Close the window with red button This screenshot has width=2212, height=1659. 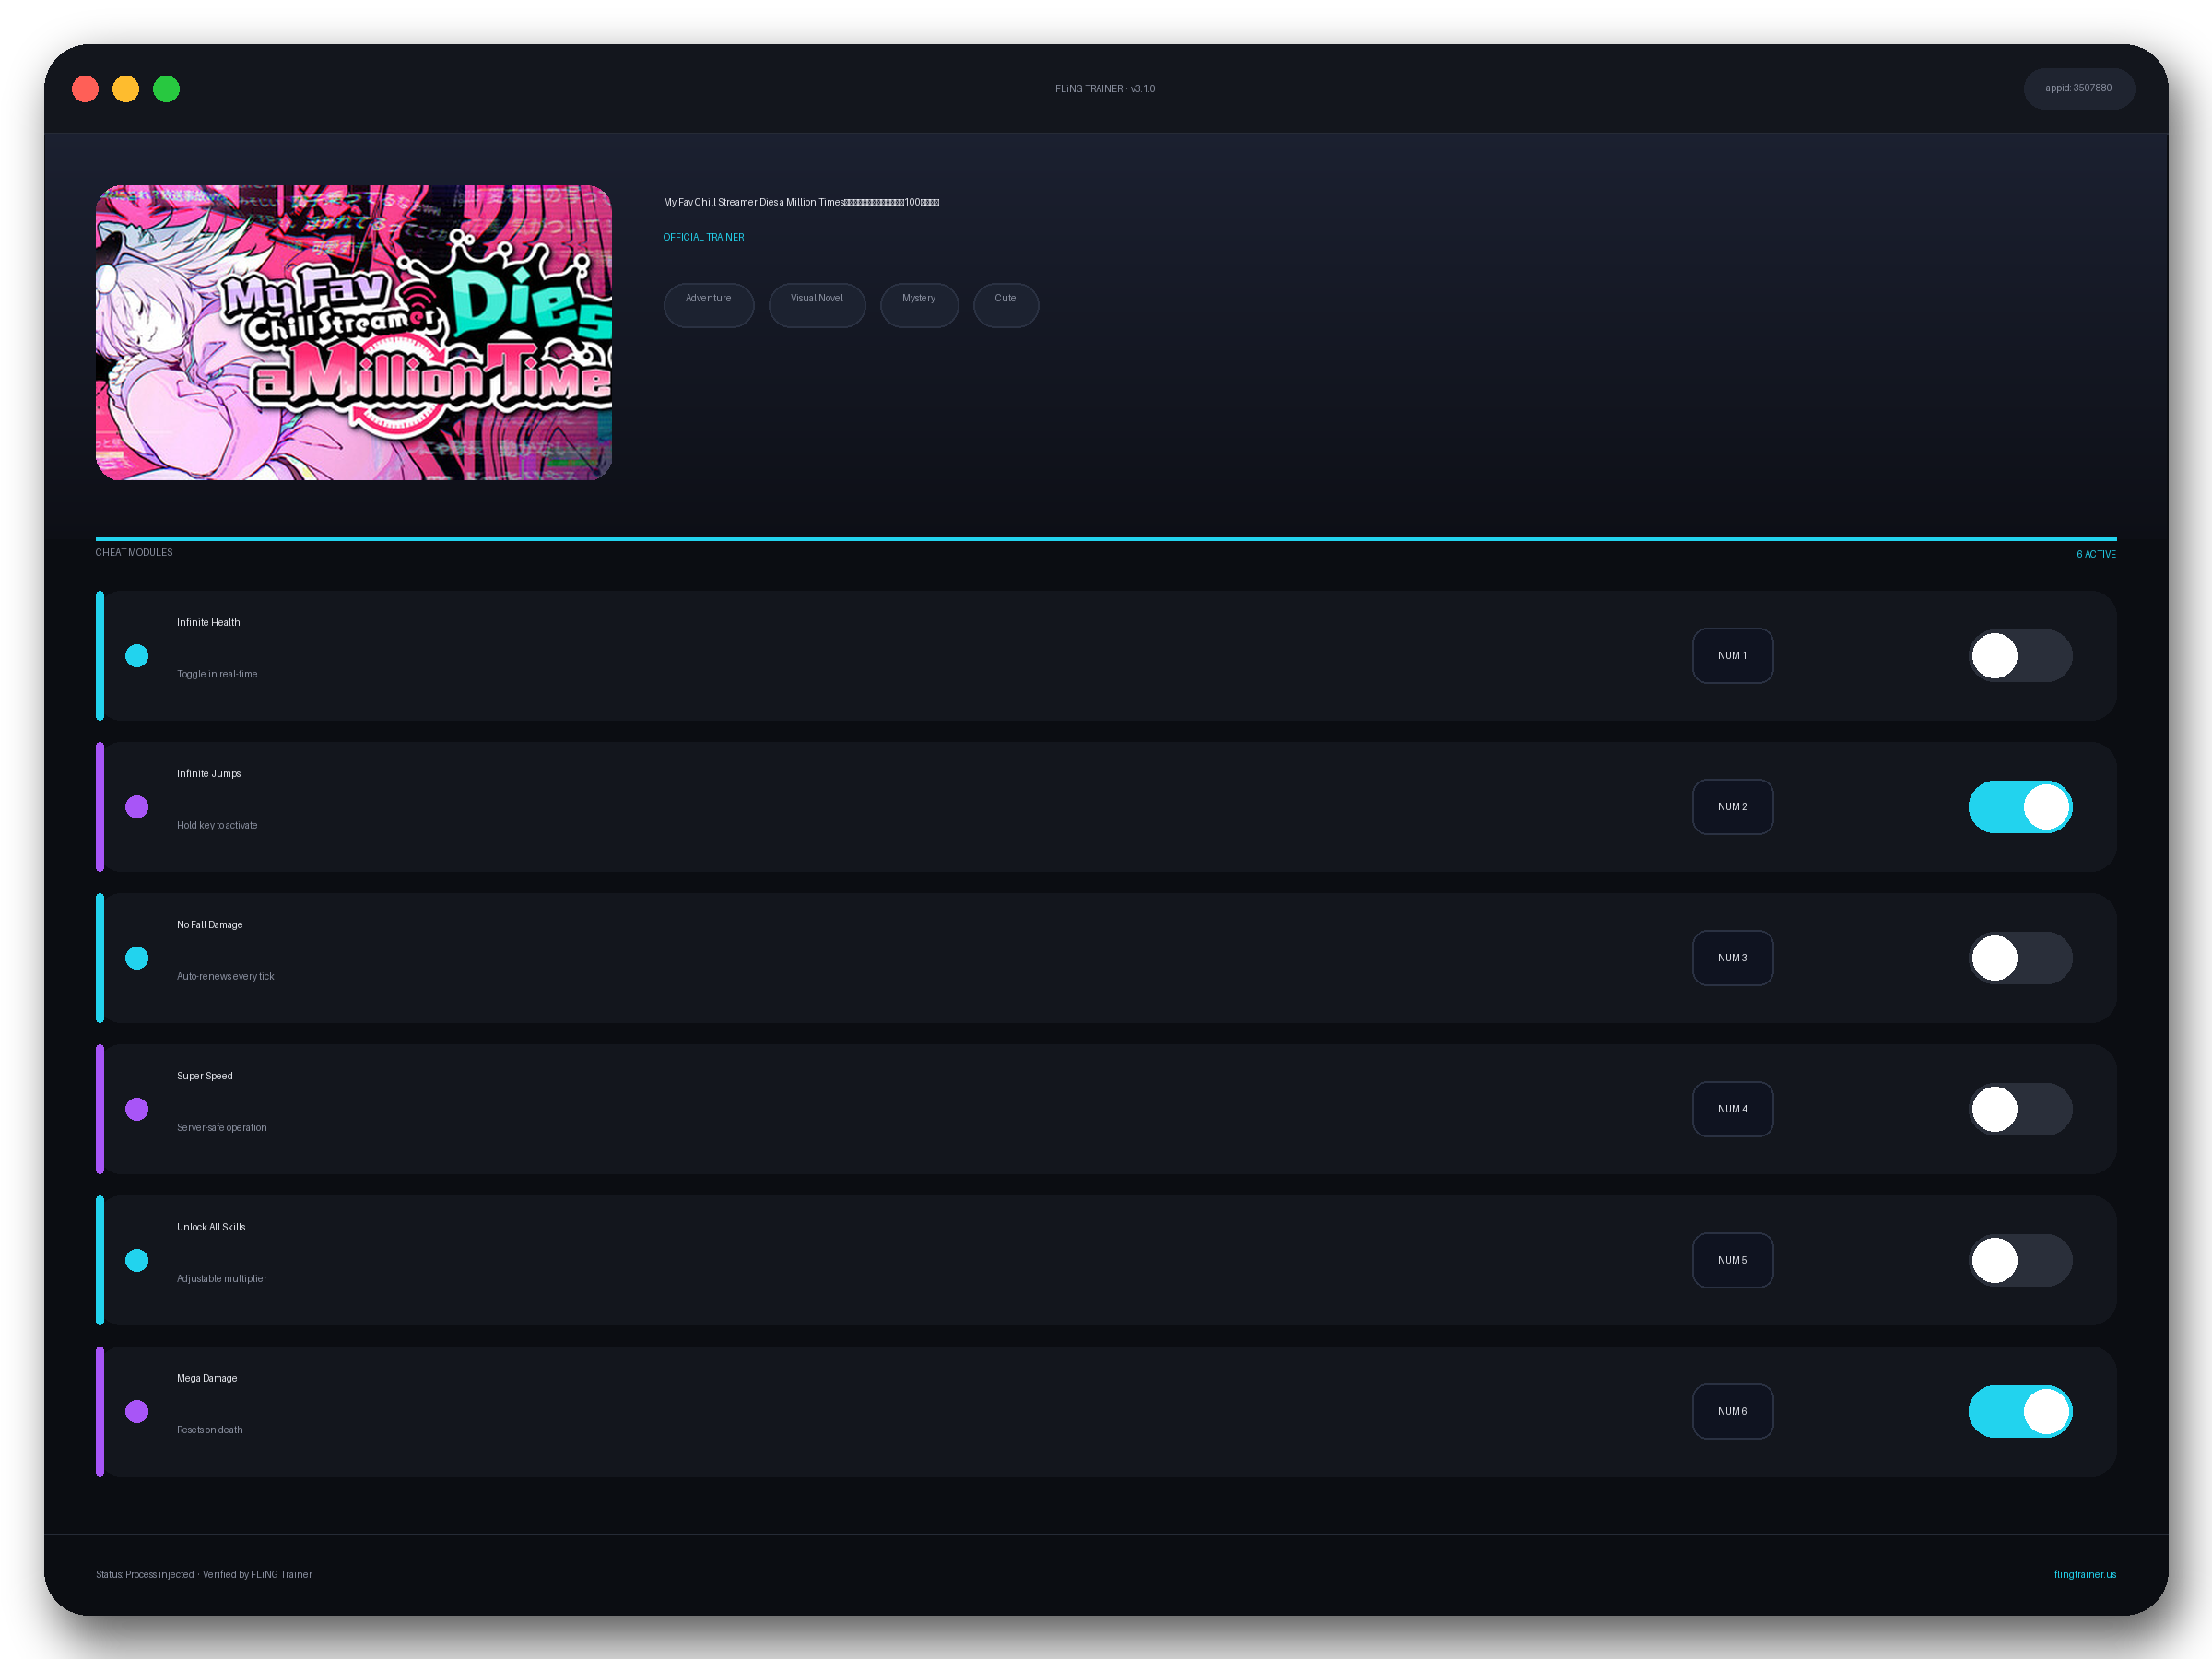(x=85, y=89)
